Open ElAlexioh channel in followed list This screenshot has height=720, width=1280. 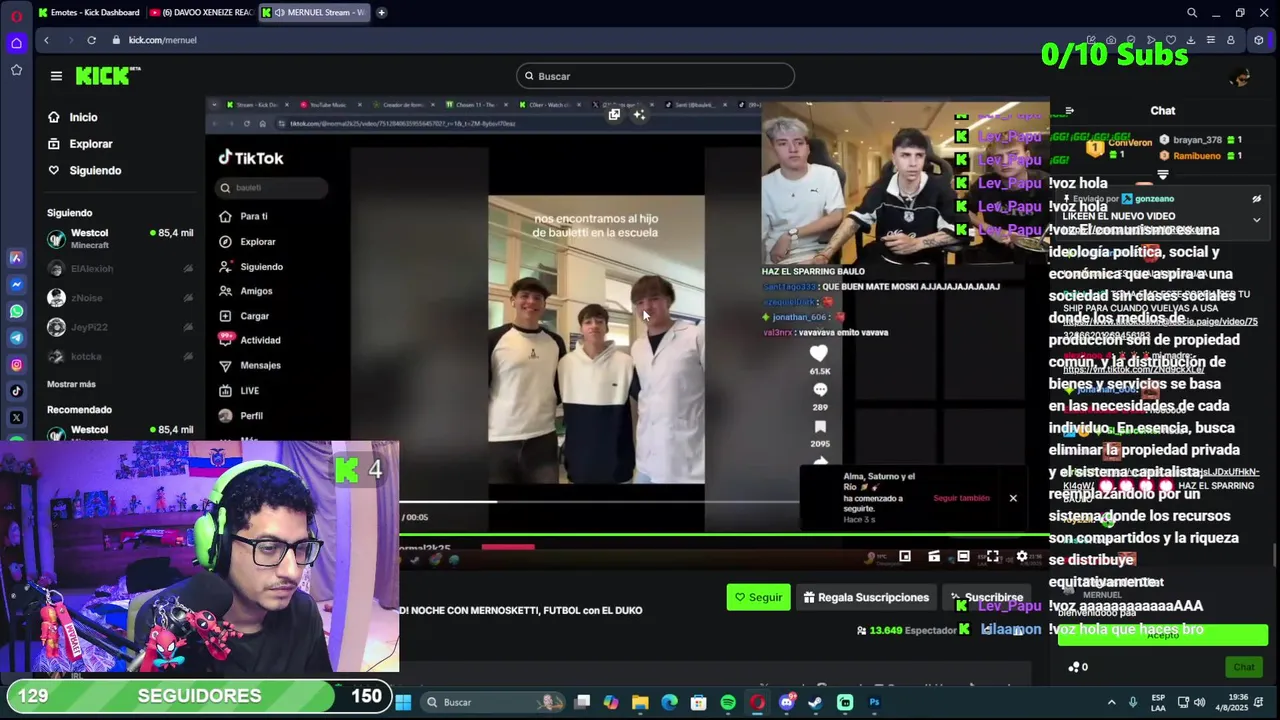point(120,268)
